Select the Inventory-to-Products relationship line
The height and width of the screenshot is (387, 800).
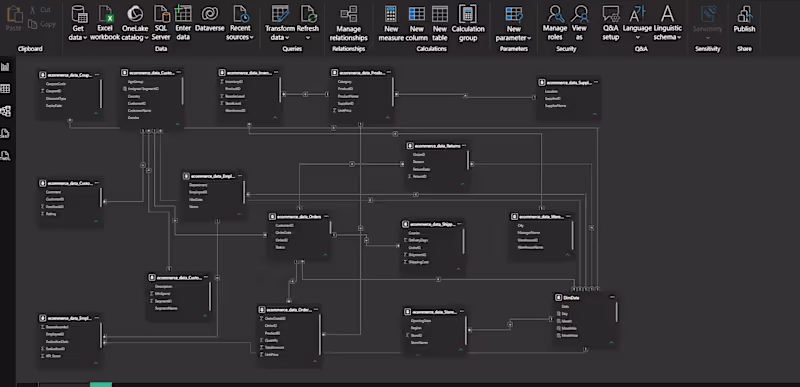305,94
